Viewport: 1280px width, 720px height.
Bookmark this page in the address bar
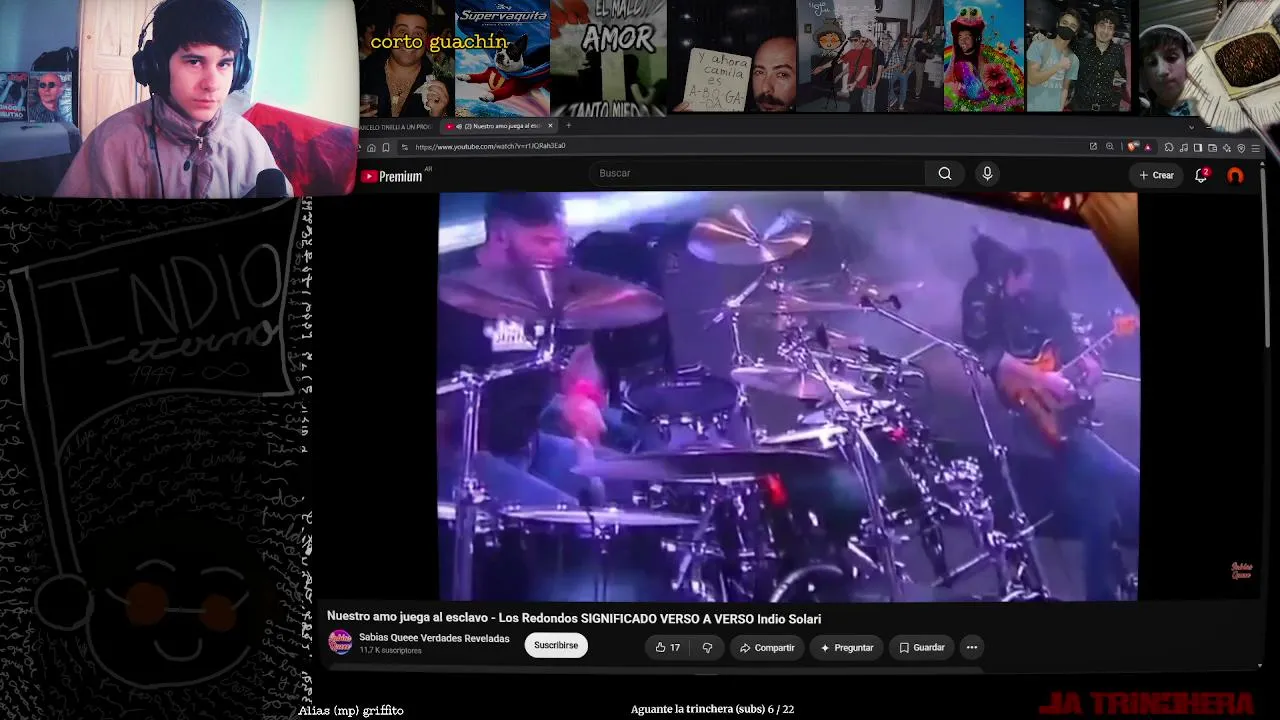(386, 147)
